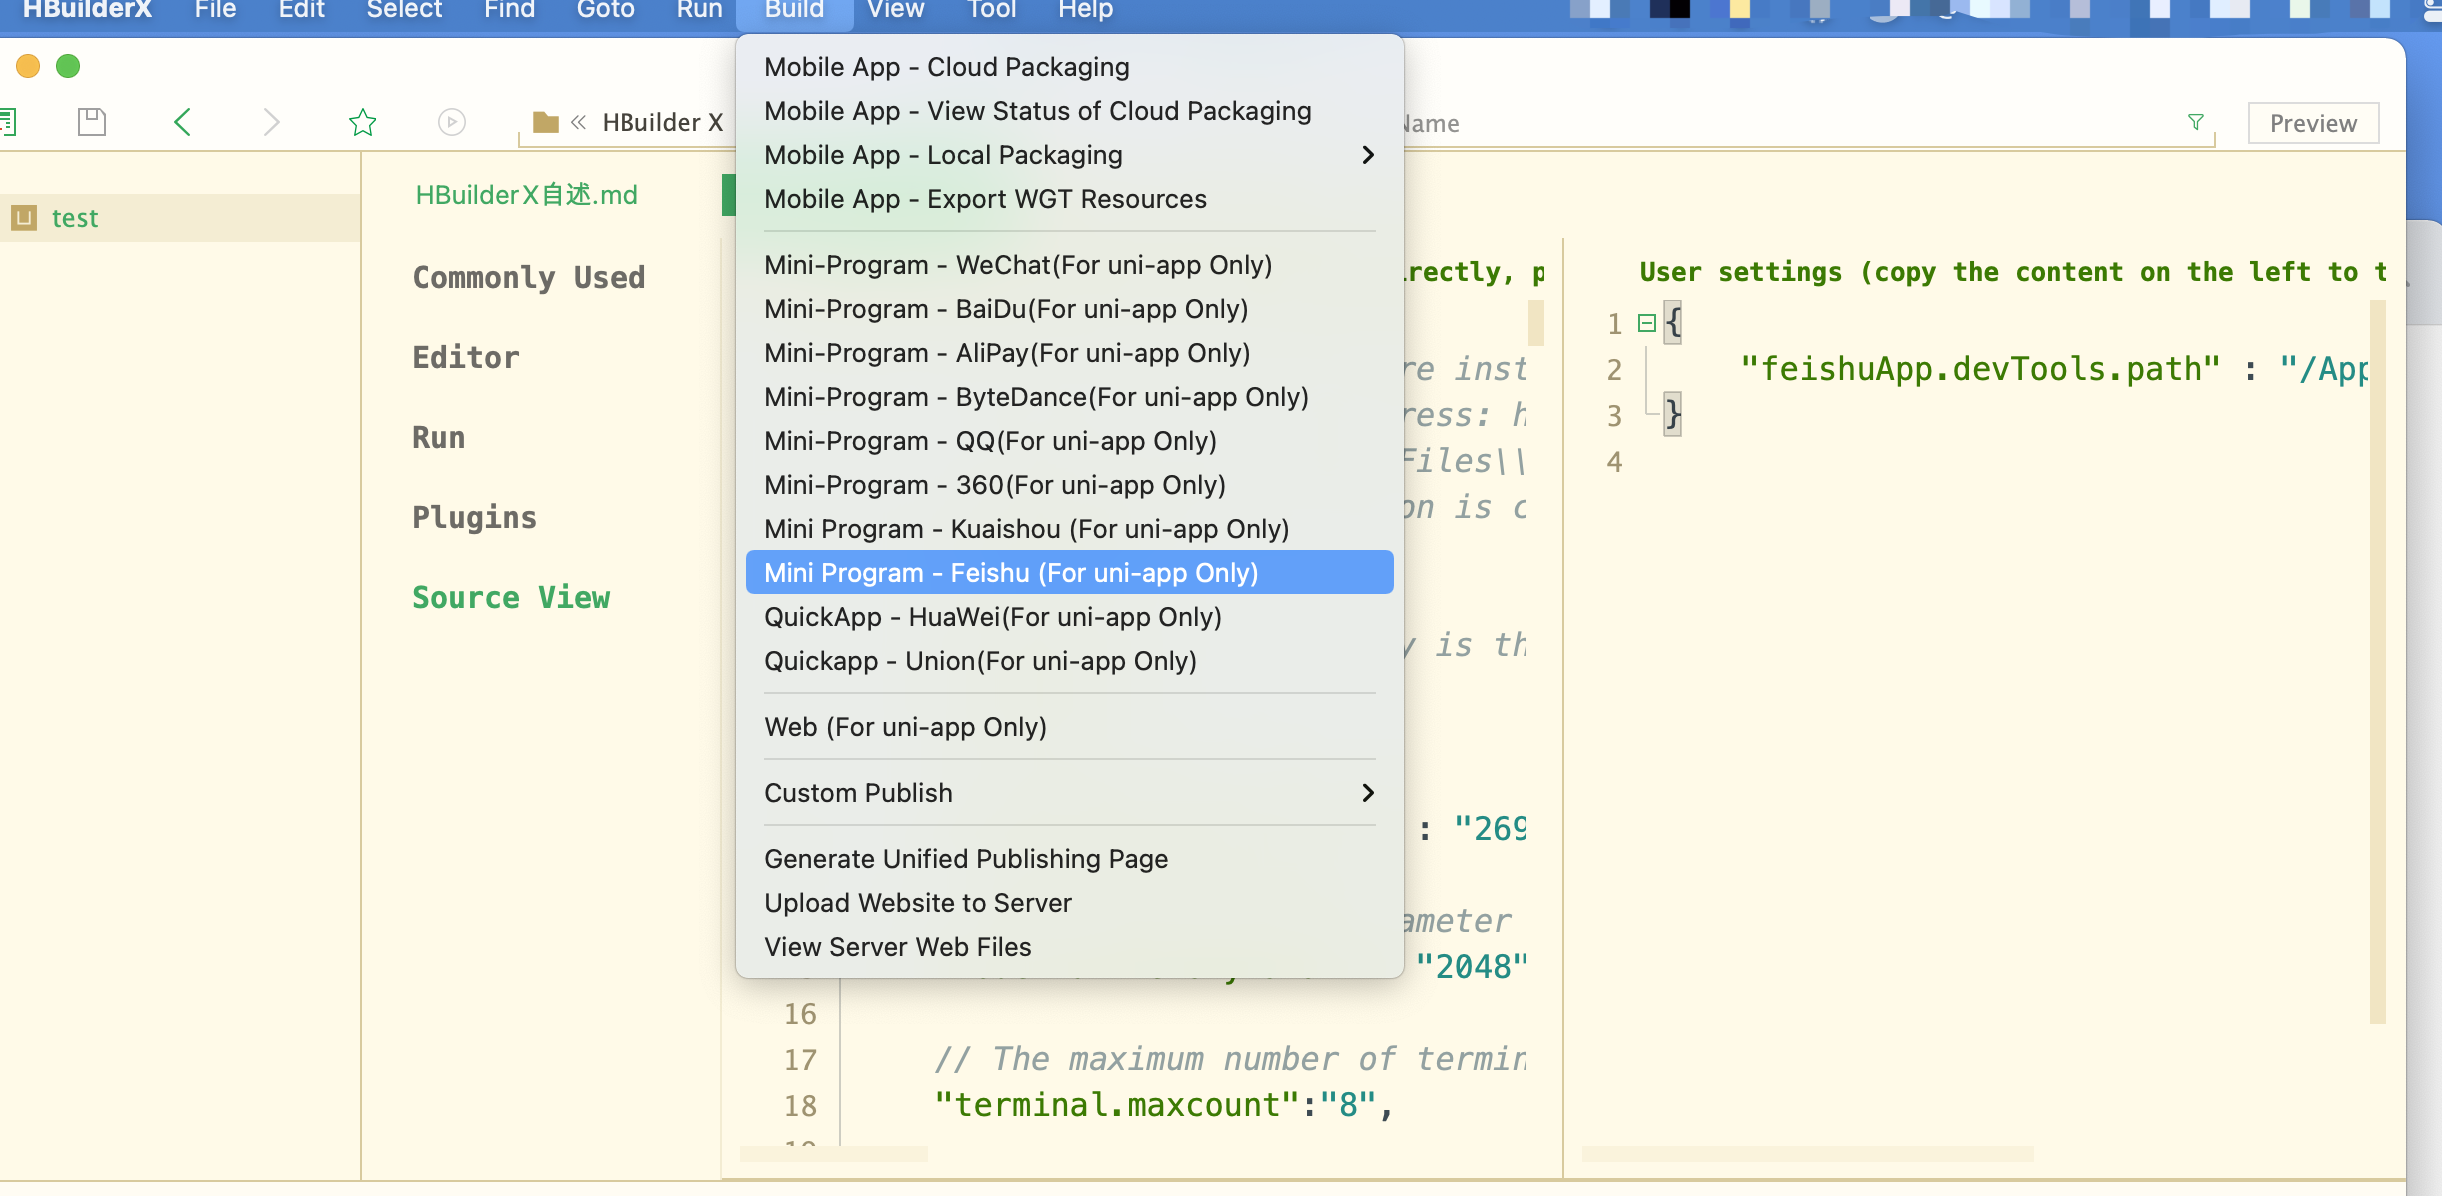The width and height of the screenshot is (2442, 1196).
Task: Click the folder icon in path bar
Action: click(545, 122)
